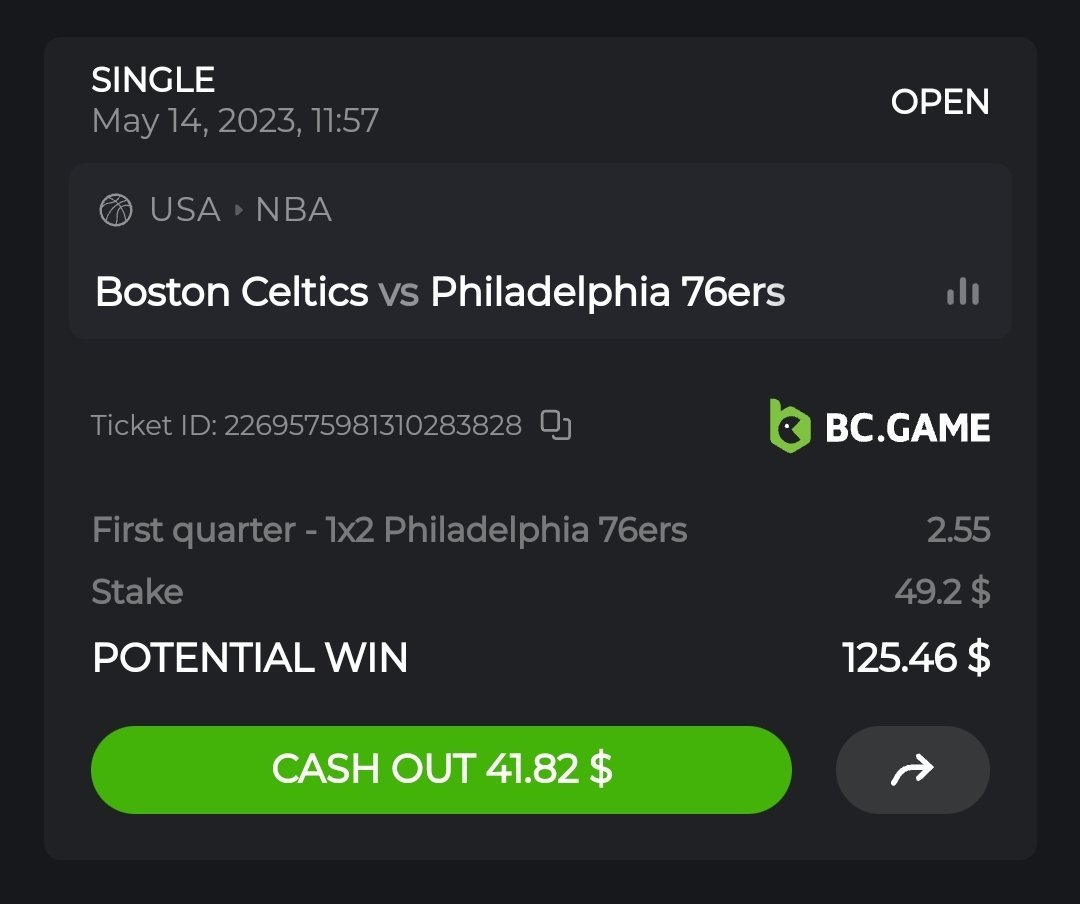The image size is (1080, 904).
Task: Click the 2.55 odds value
Action: [x=958, y=530]
